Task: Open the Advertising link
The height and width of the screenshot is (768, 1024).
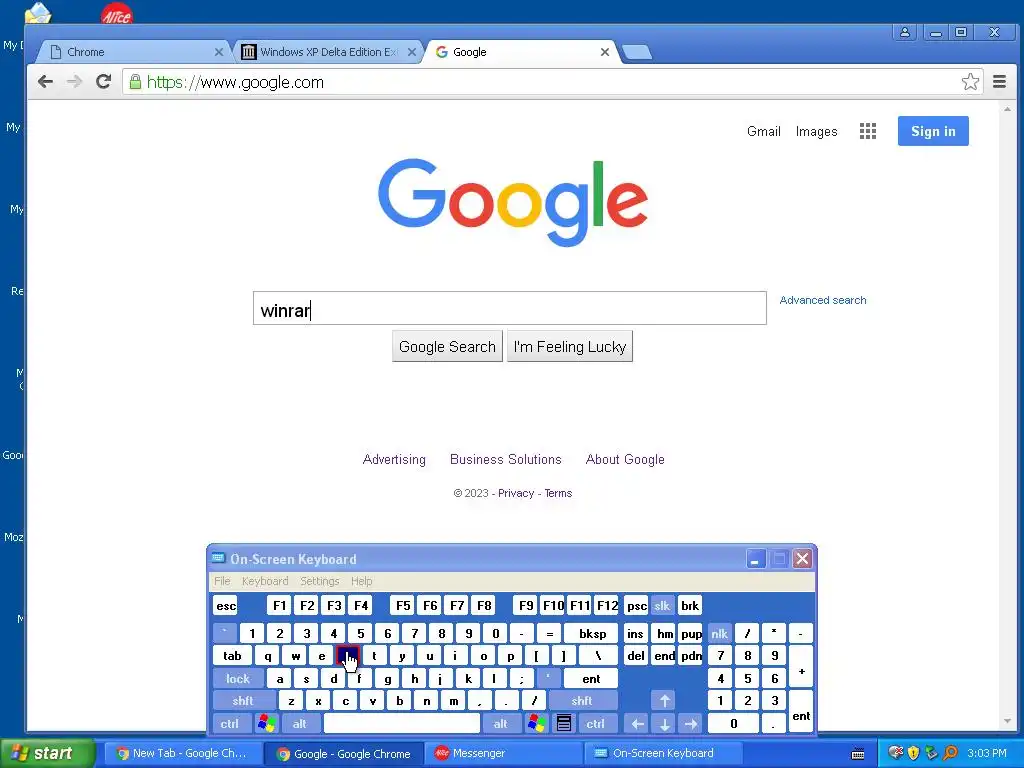Action: (394, 459)
